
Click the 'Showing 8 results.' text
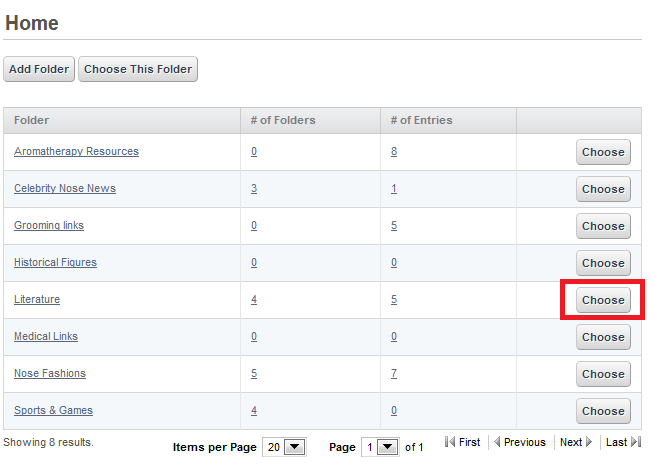click(48, 442)
